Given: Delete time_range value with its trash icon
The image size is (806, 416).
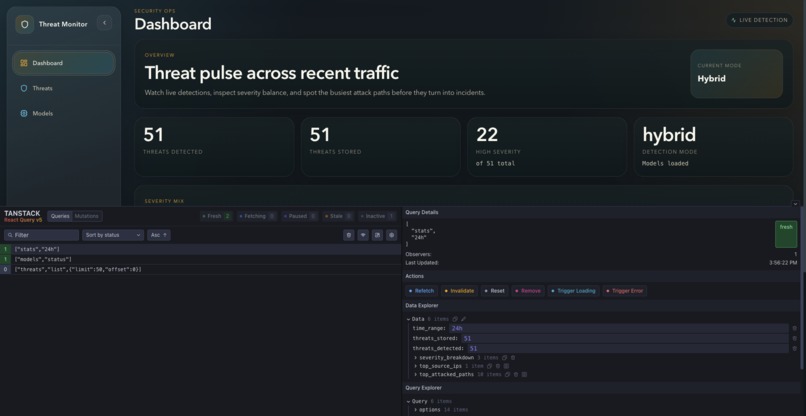Looking at the screenshot, I should coord(794,328).
